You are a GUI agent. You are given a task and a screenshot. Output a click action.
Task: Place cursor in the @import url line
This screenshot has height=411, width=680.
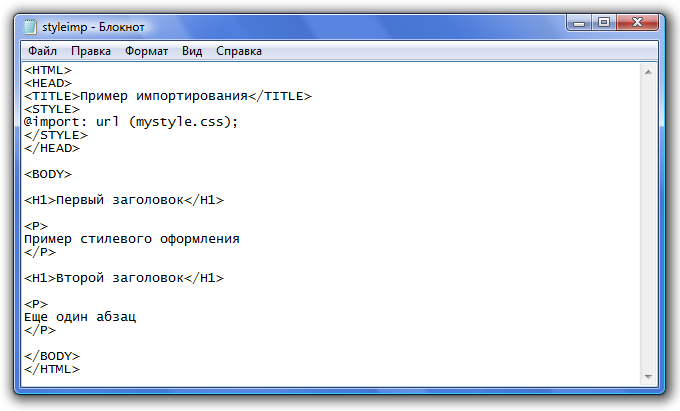click(131, 122)
